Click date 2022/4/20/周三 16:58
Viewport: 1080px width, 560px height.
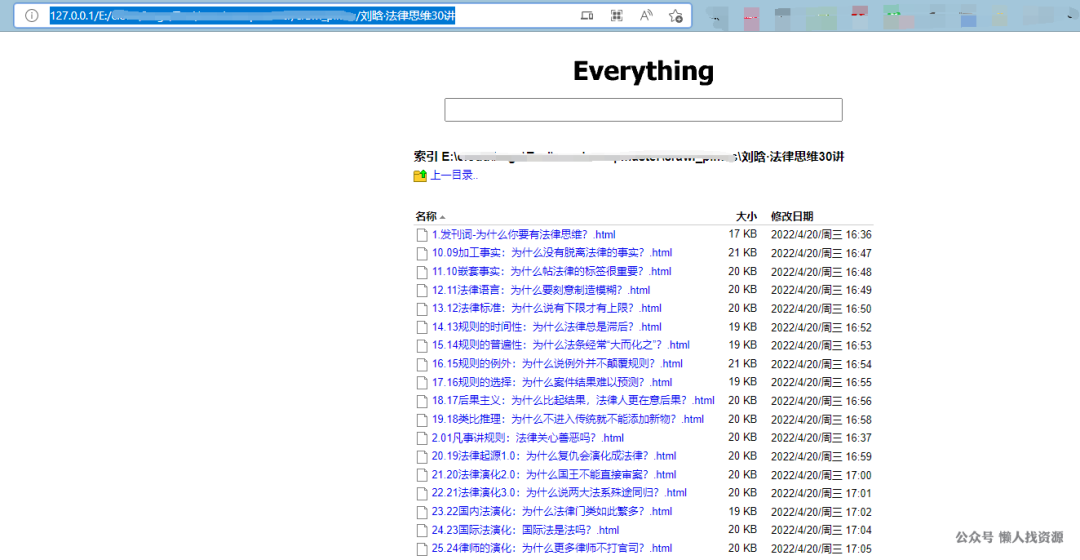(821, 419)
